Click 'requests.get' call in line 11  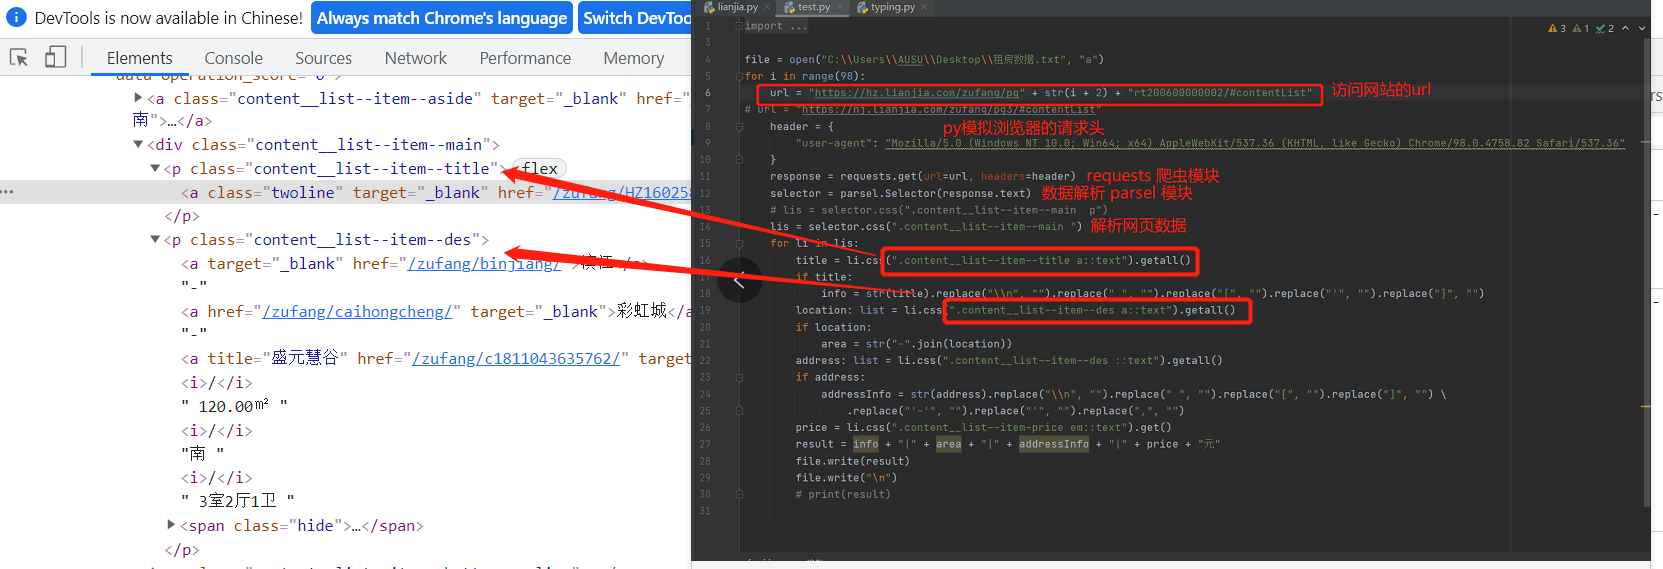880,176
